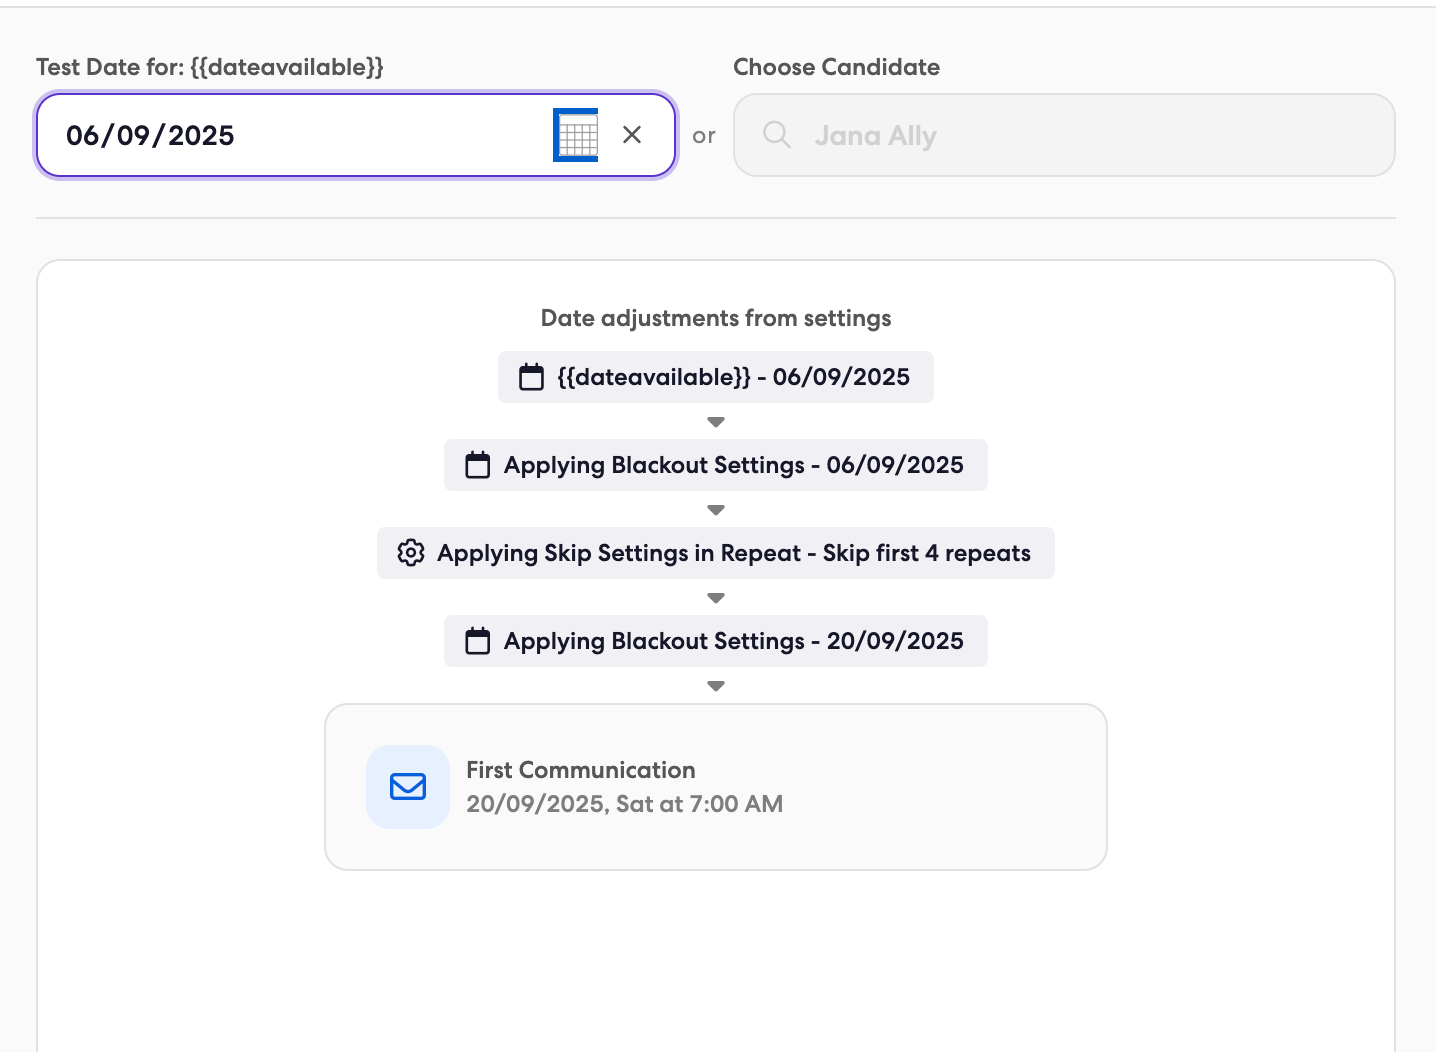Click inside the Choose Candidate search field
Image resolution: width=1436 pixels, height=1052 pixels.
pos(1064,134)
